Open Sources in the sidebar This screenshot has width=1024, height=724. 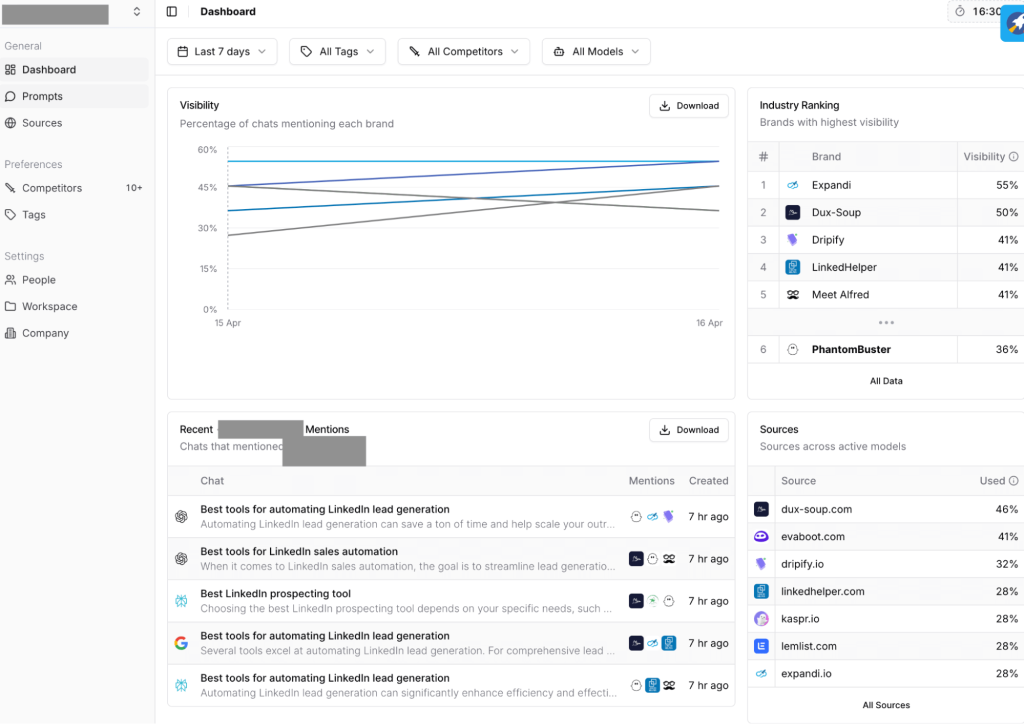click(74, 123)
